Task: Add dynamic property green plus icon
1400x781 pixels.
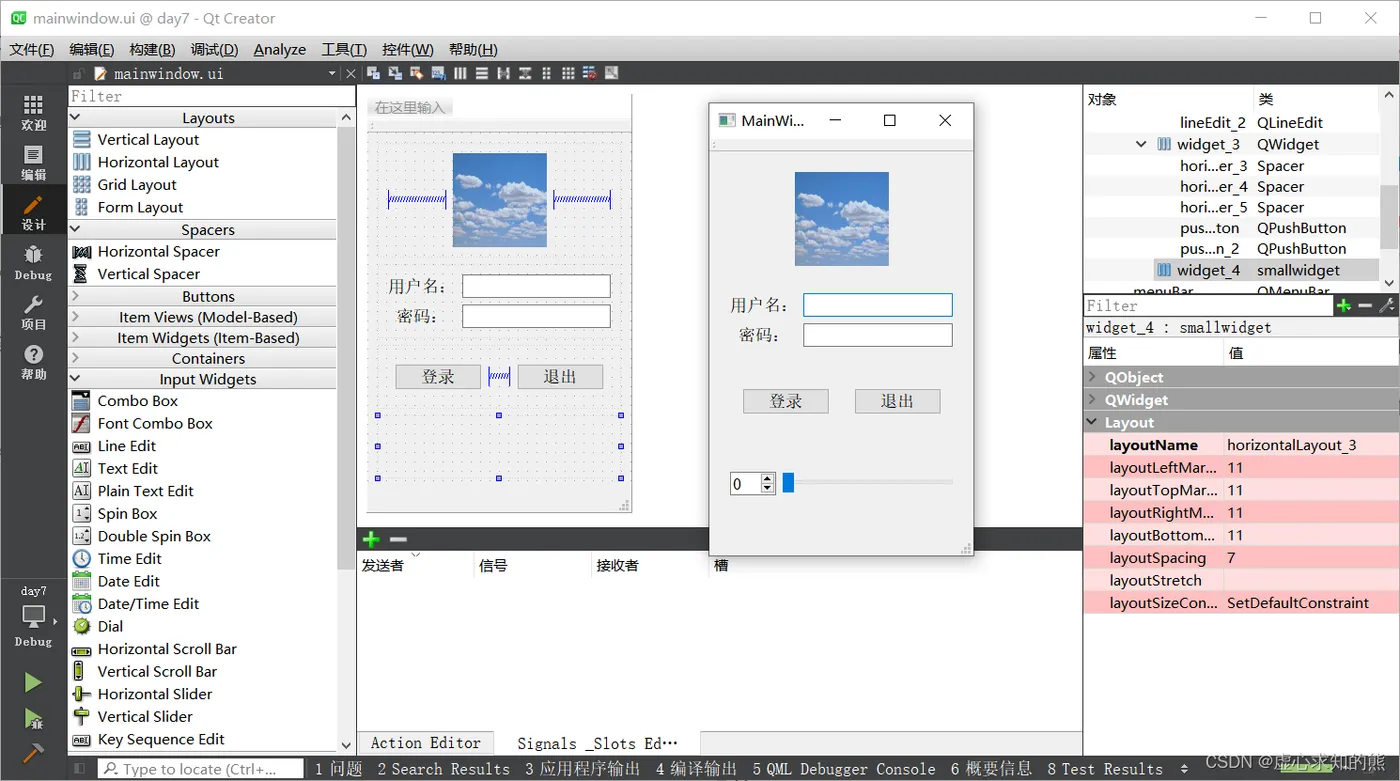Action: (1344, 306)
